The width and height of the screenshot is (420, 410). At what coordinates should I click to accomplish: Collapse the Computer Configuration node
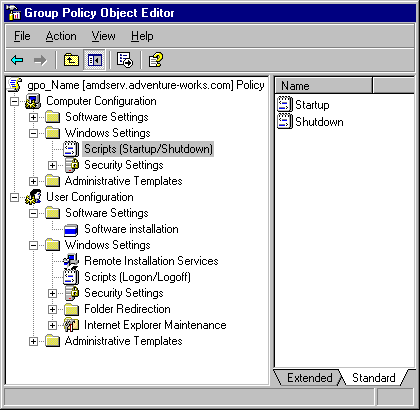coord(14,101)
